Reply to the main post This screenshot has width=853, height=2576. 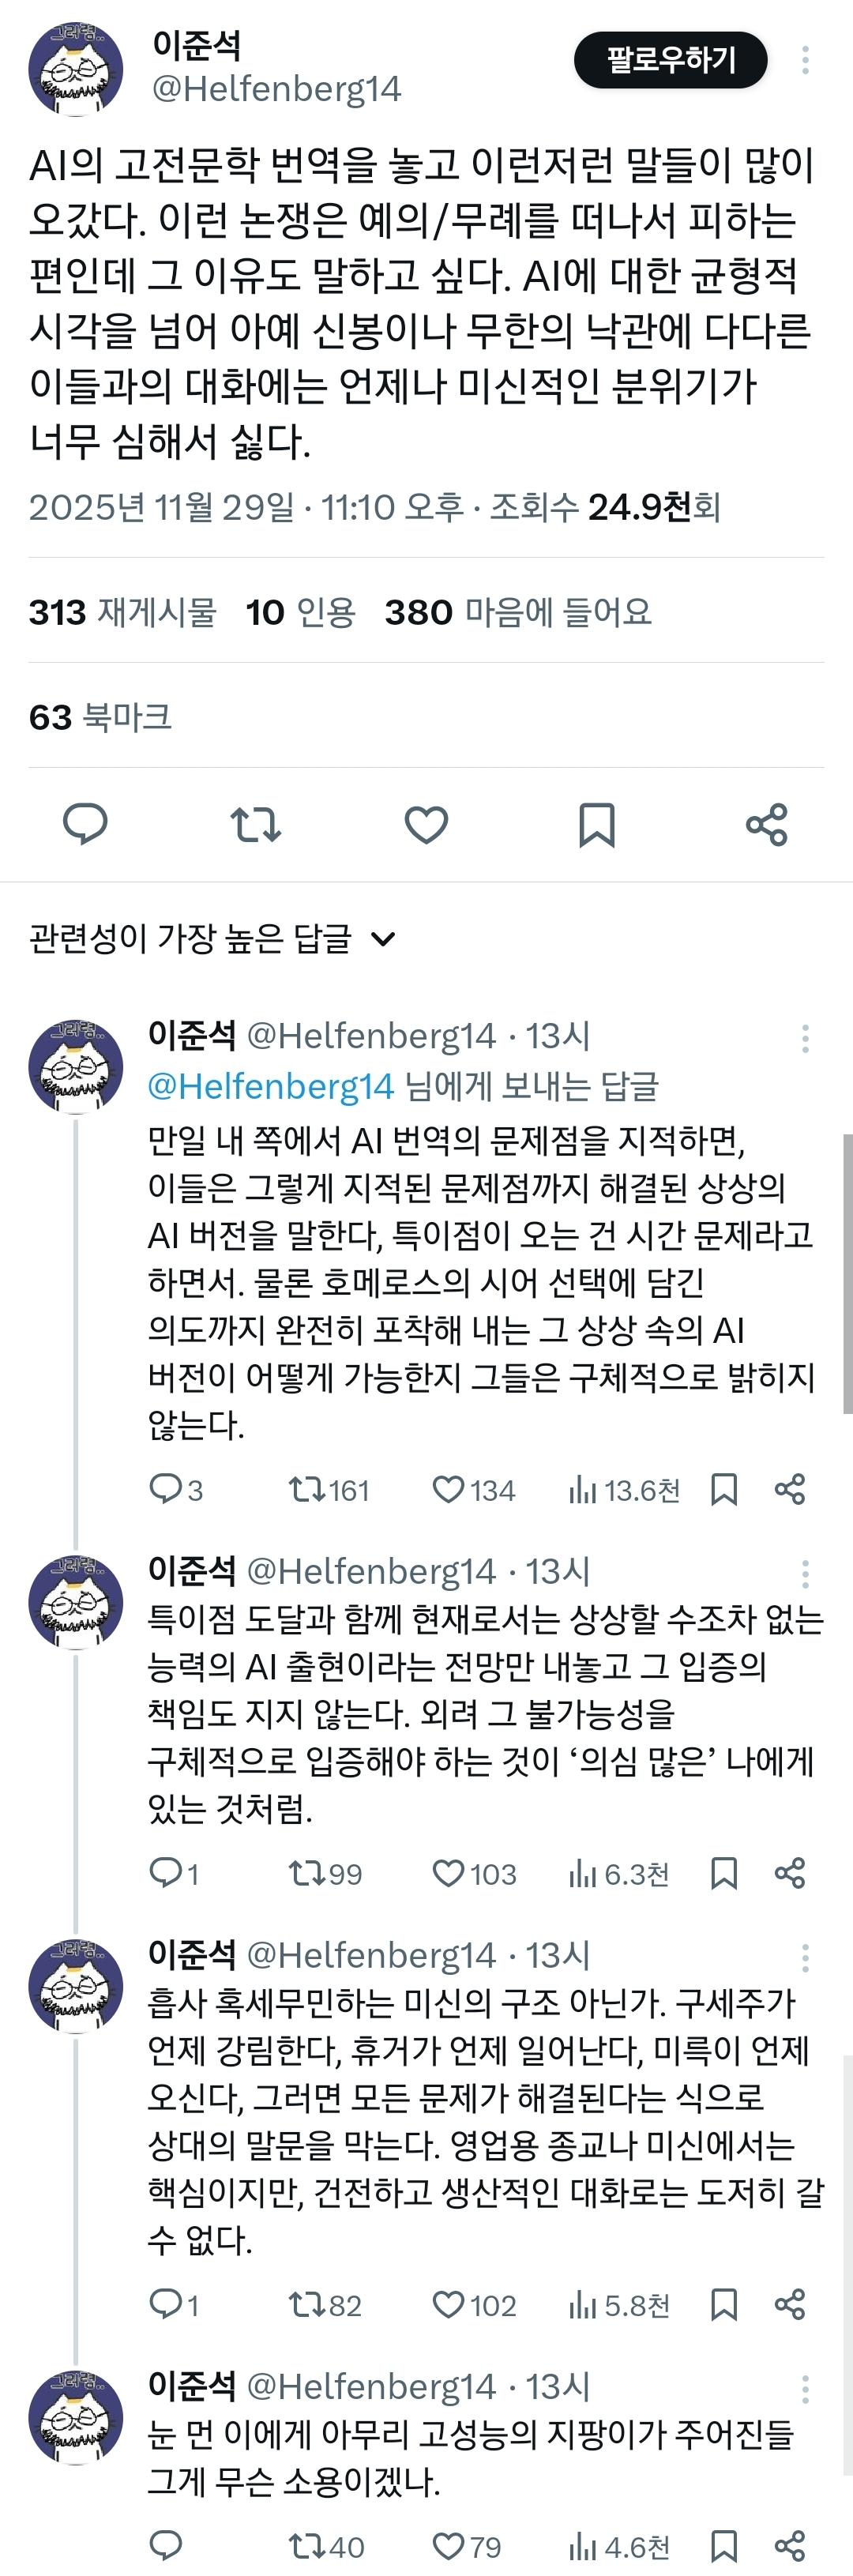85,824
